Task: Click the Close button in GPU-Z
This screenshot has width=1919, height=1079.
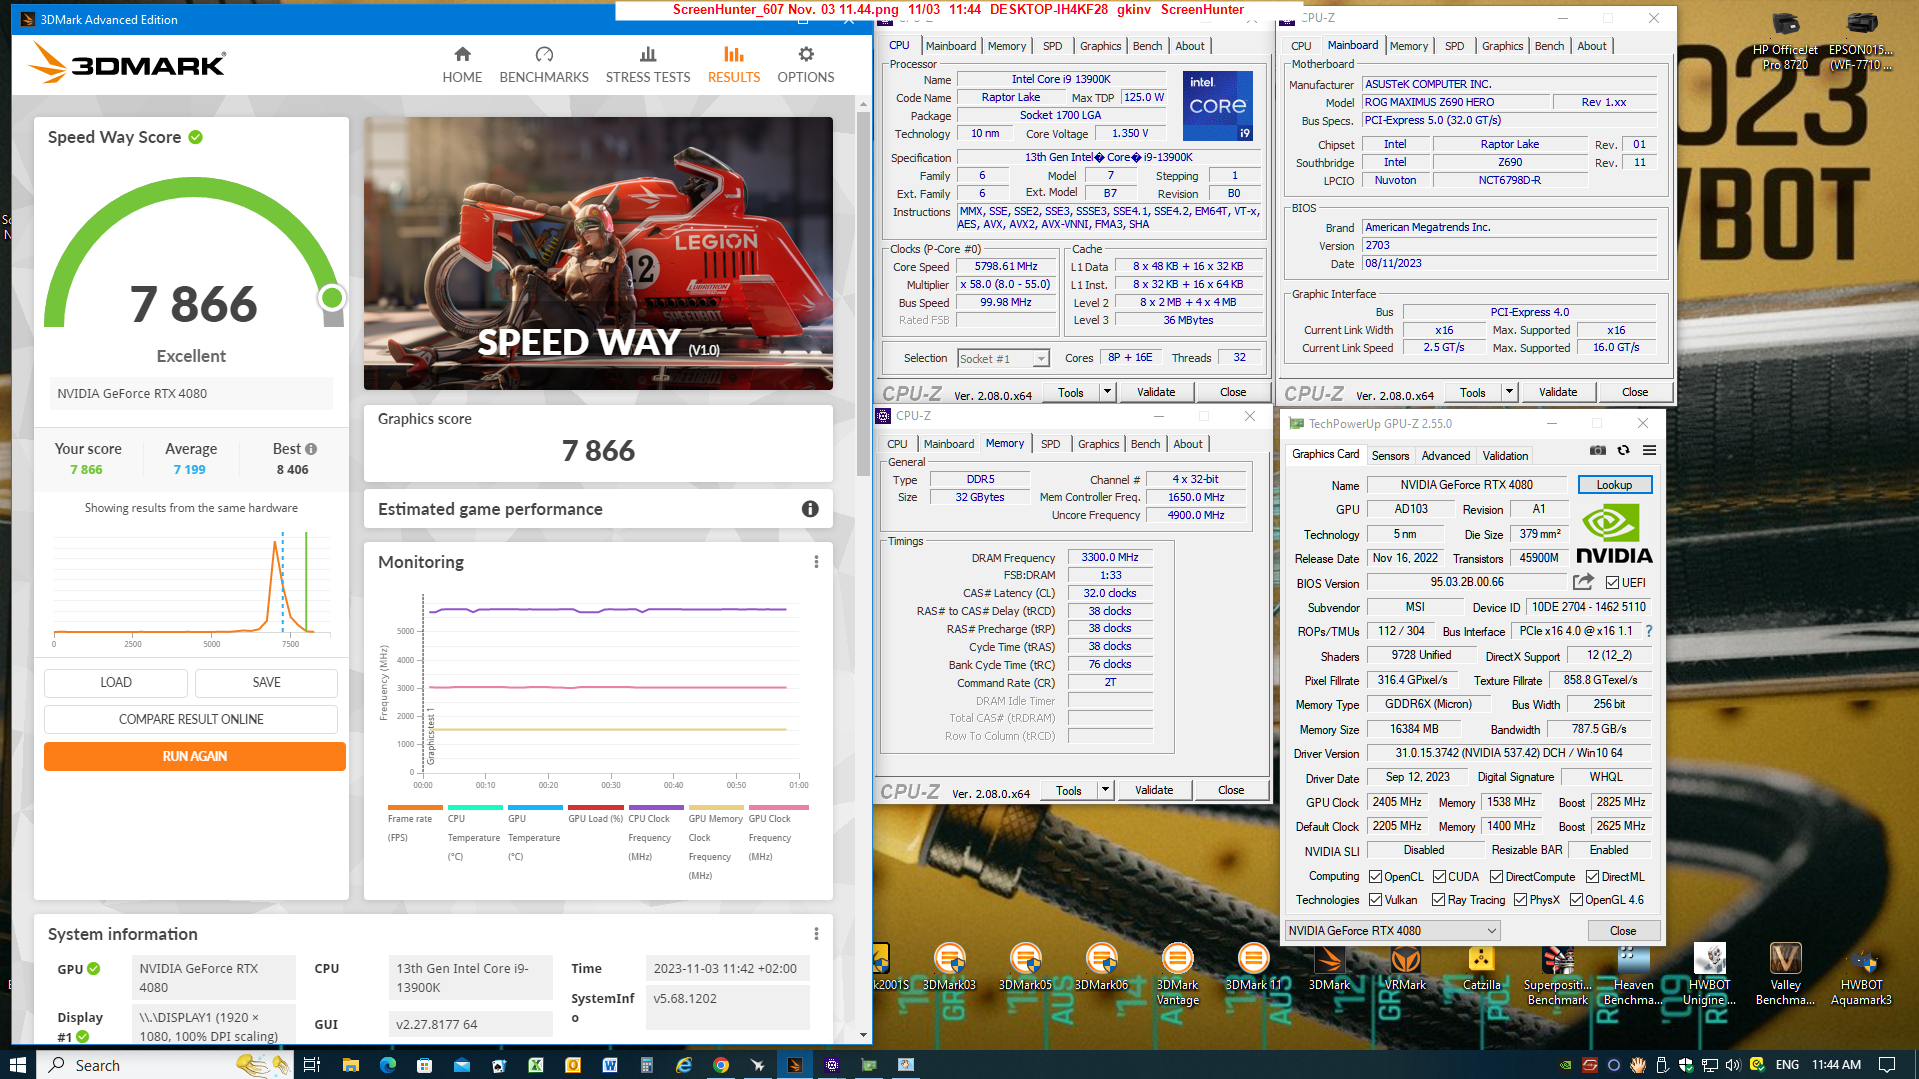Action: 1623,930
